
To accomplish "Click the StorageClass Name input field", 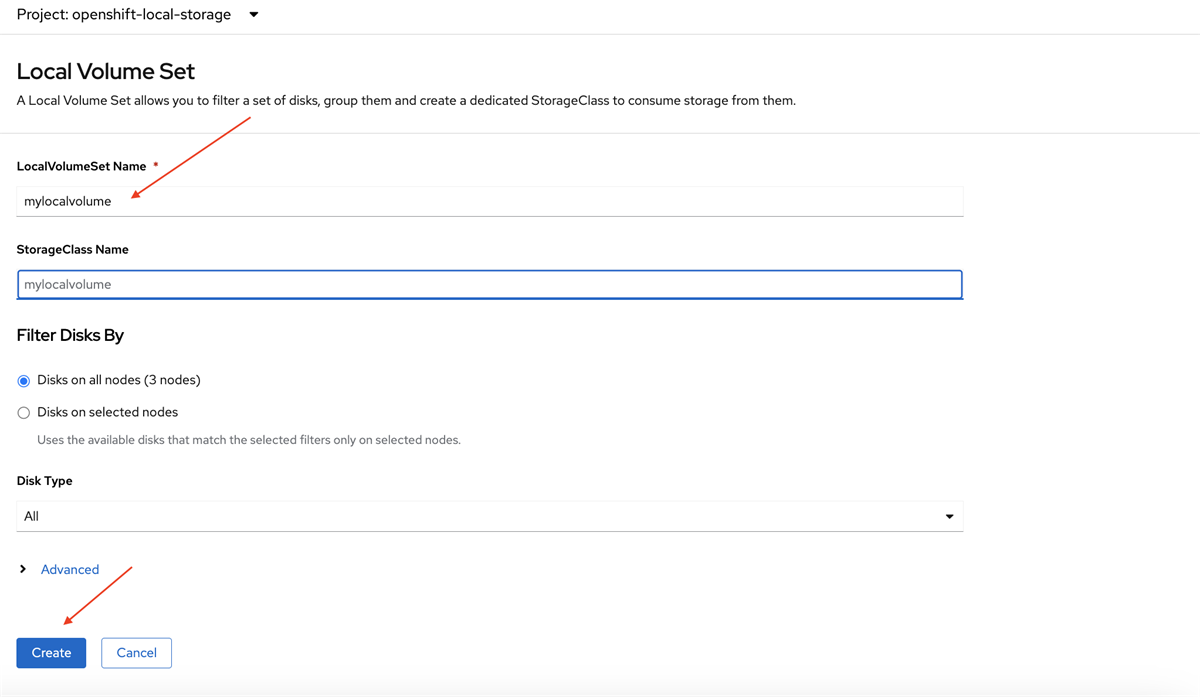I will click(x=490, y=284).
